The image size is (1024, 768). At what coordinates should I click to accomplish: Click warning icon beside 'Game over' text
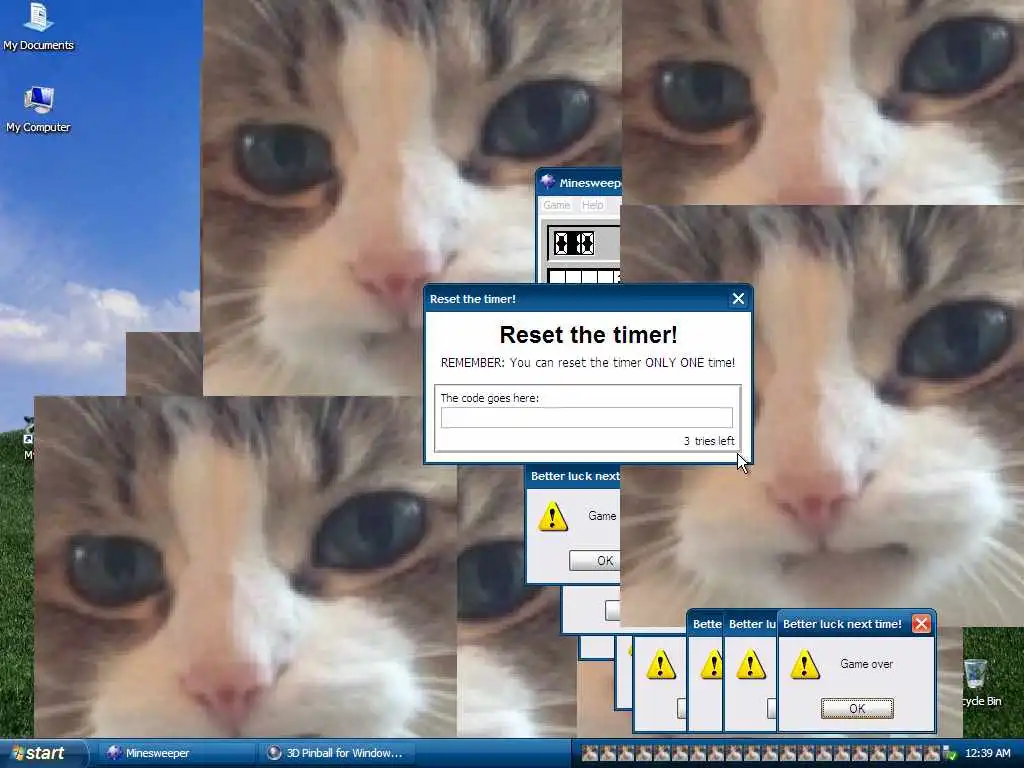[805, 664]
